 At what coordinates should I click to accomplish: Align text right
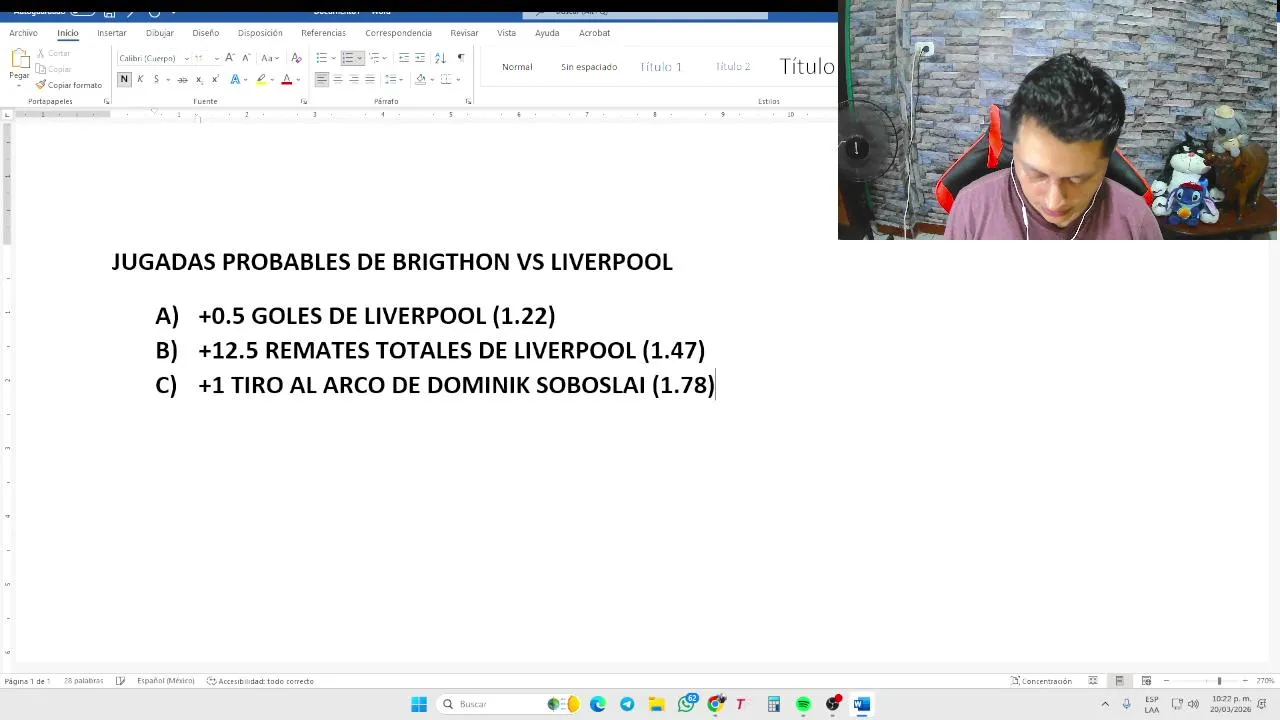pyautogui.click(x=353, y=79)
